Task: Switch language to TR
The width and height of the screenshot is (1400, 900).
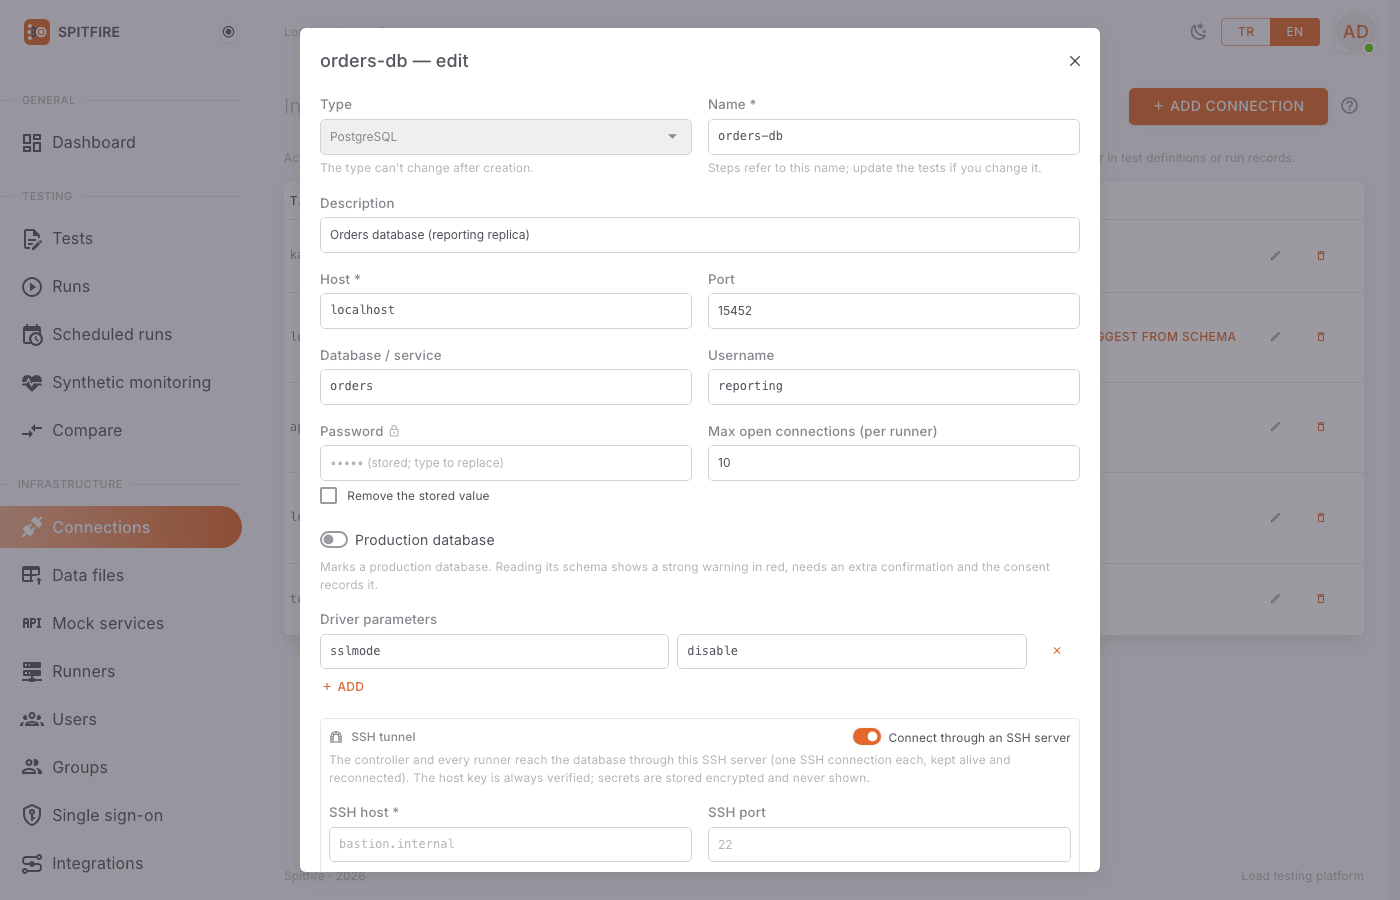Action: tap(1246, 32)
